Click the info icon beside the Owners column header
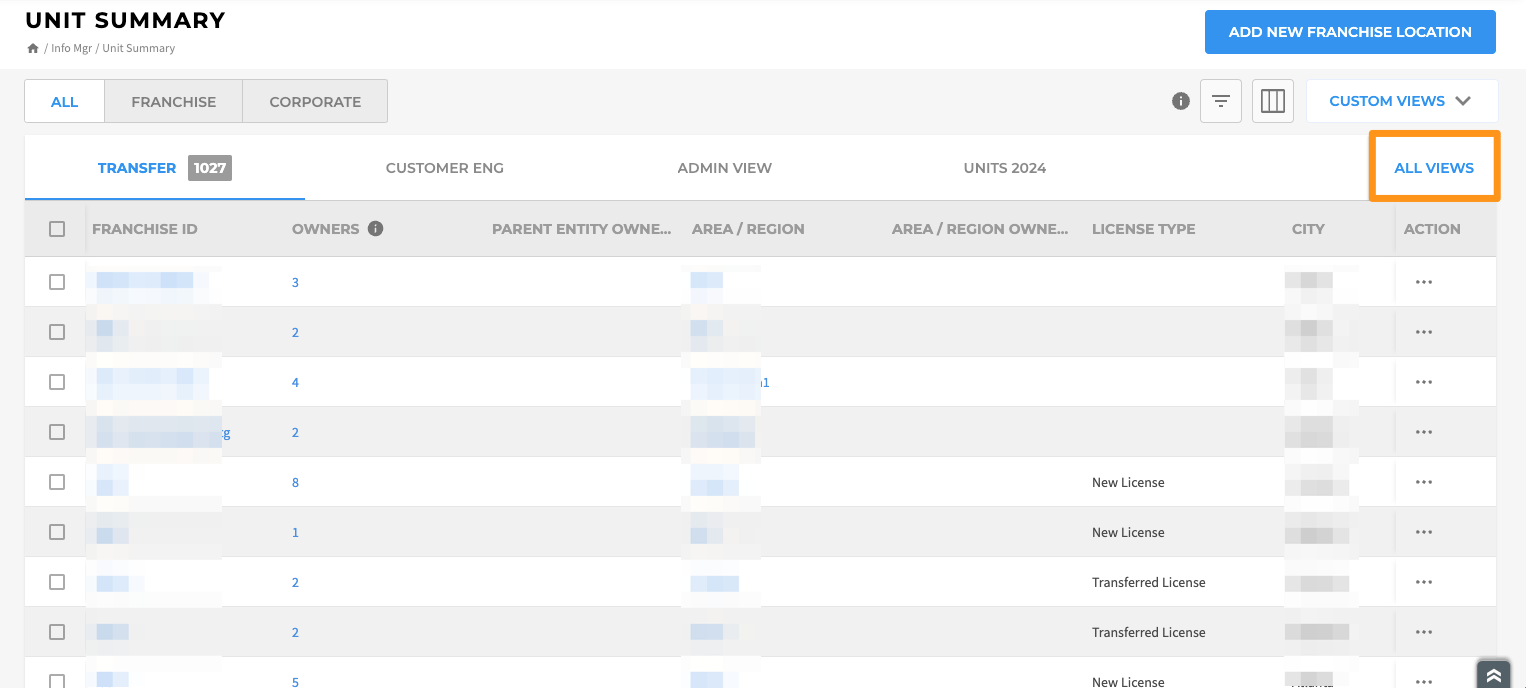Image resolution: width=1526 pixels, height=688 pixels. pyautogui.click(x=375, y=228)
